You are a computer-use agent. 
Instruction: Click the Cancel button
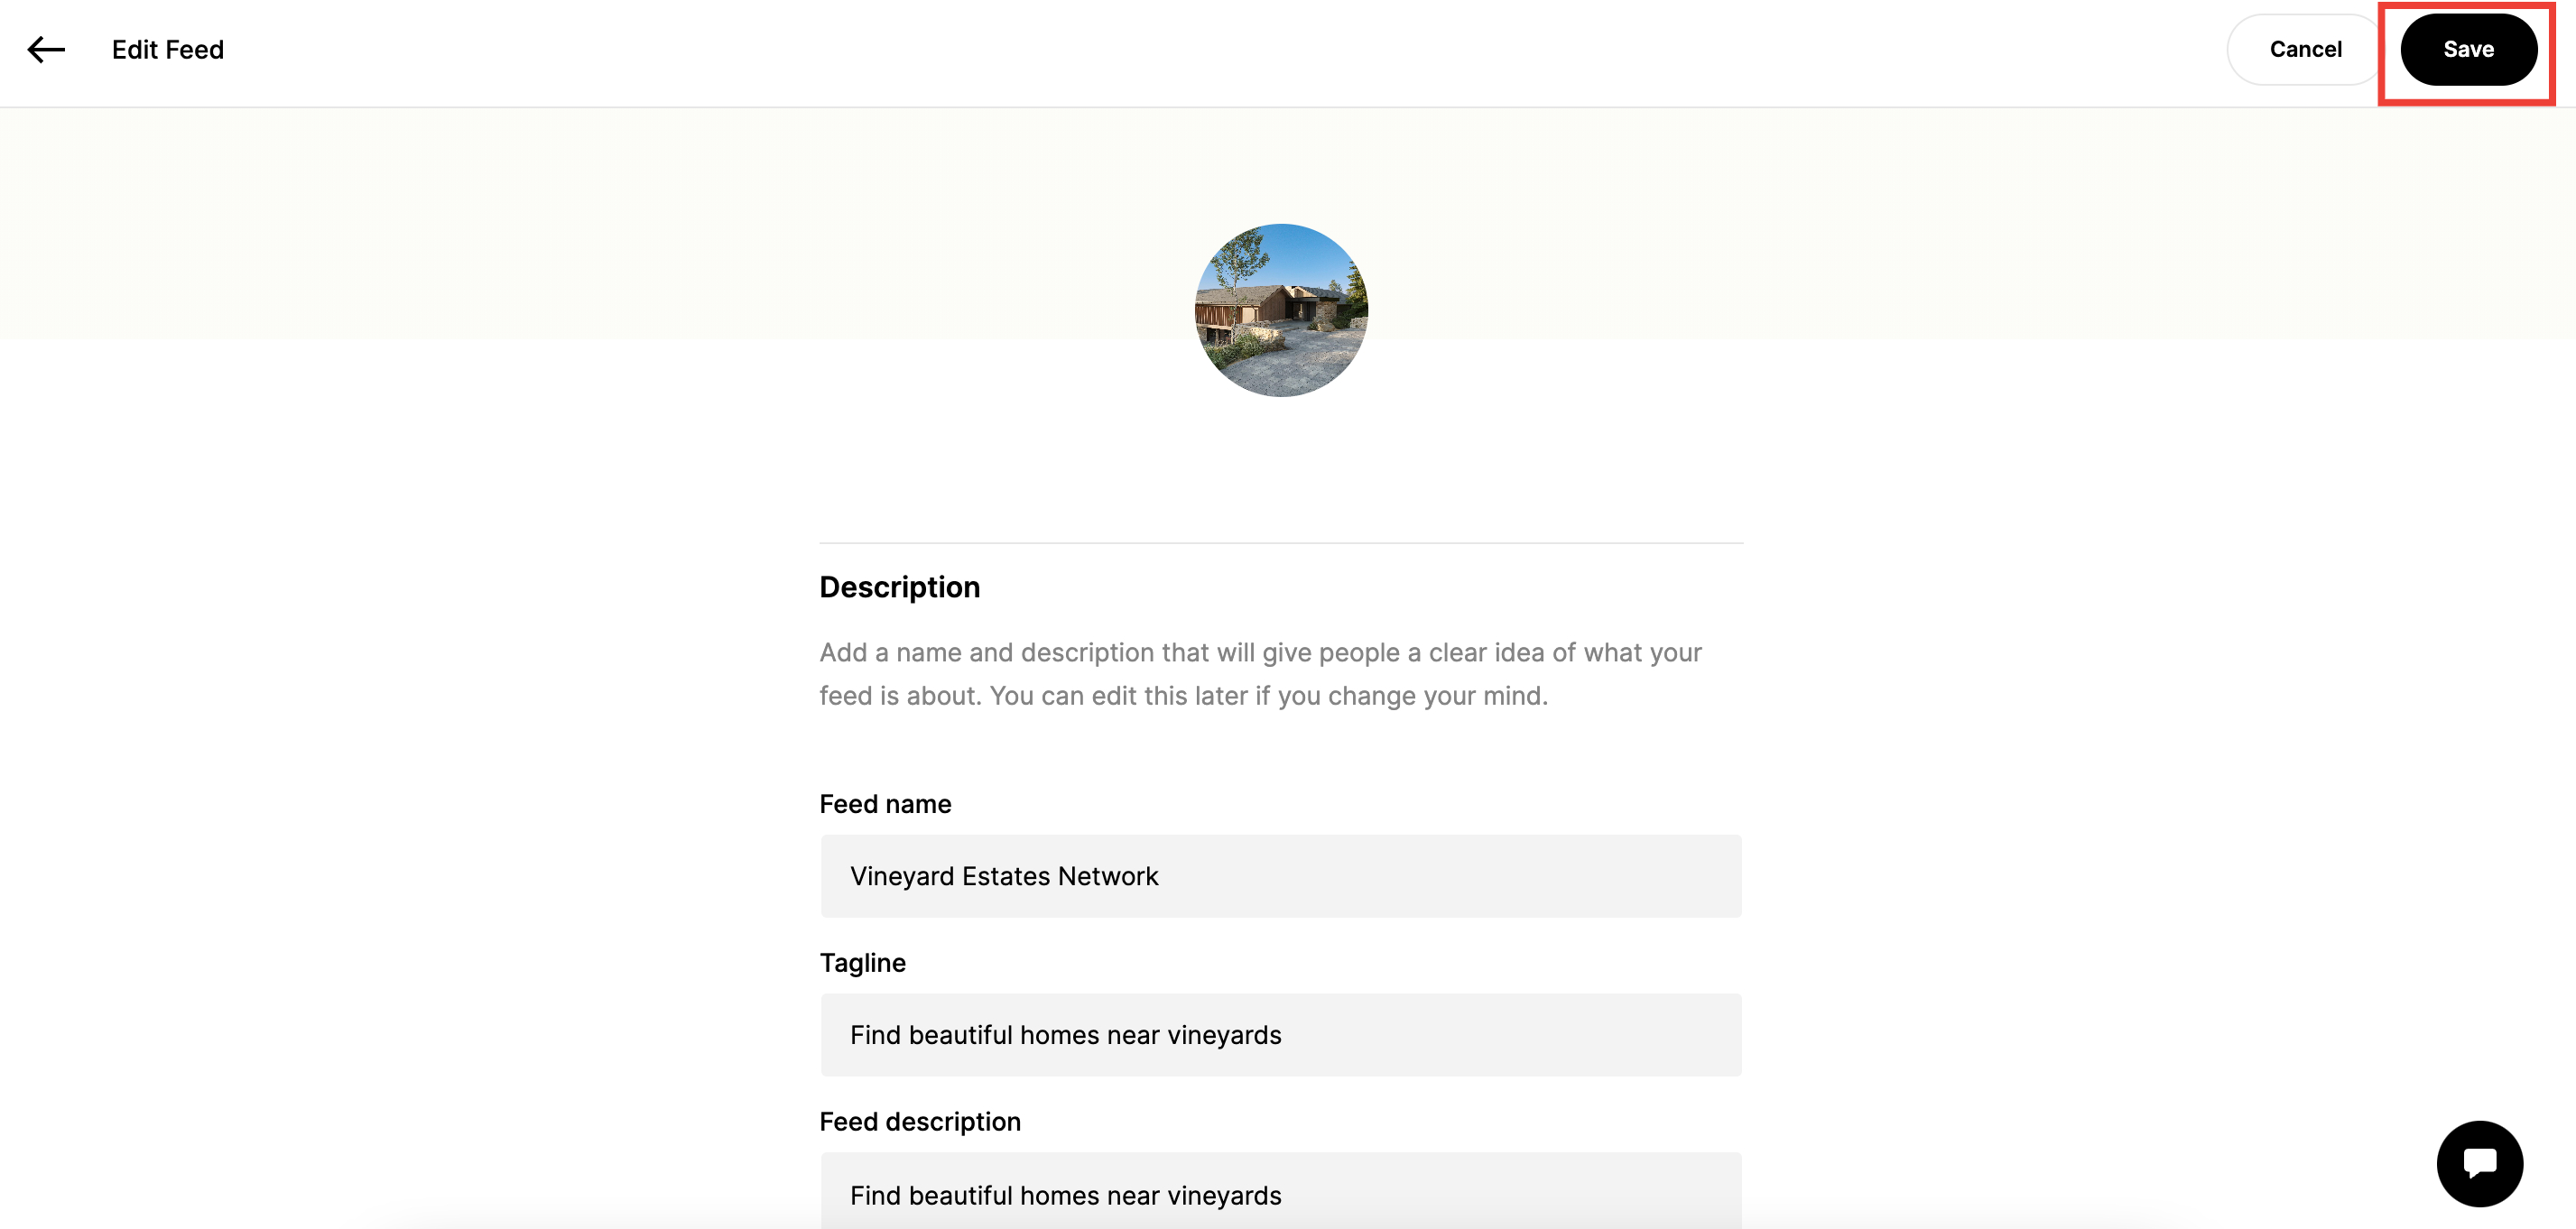[2304, 49]
